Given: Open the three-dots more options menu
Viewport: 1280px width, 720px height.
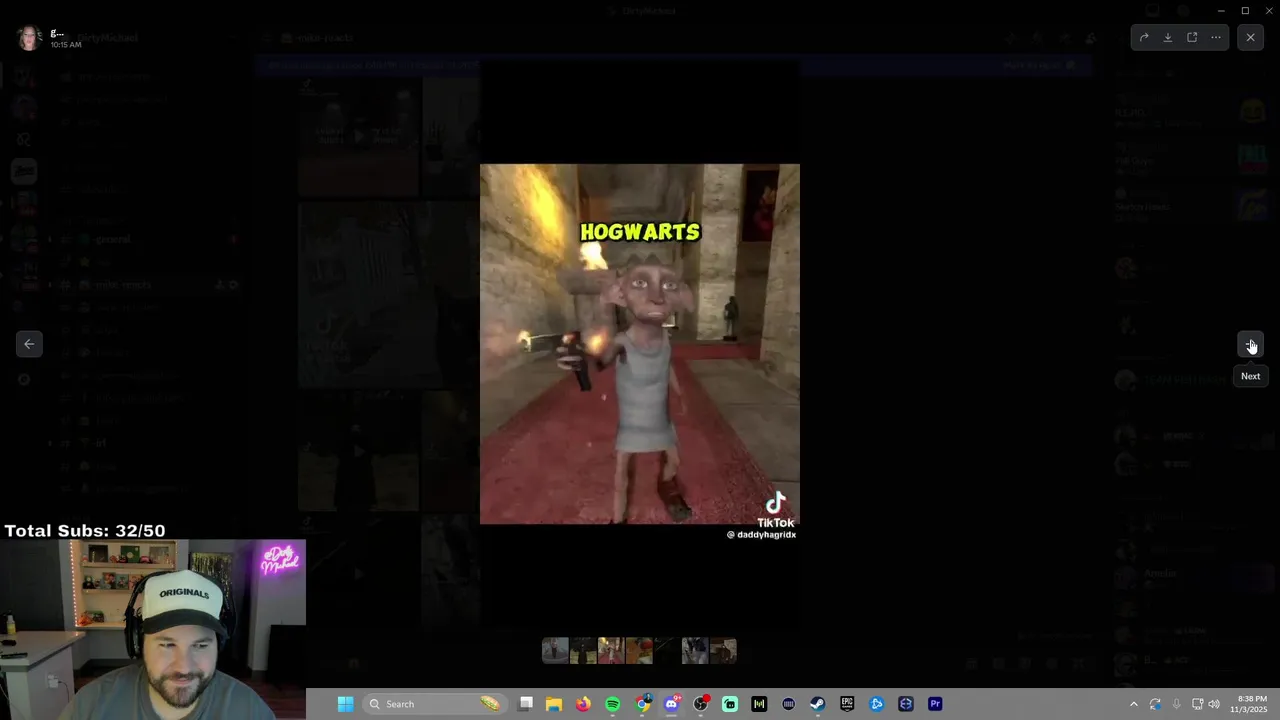Looking at the screenshot, I should point(1216,37).
